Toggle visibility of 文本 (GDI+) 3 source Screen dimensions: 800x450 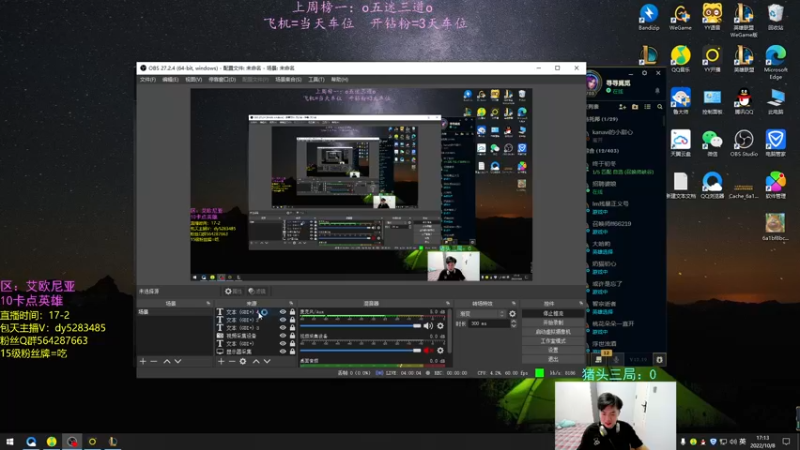(x=283, y=328)
